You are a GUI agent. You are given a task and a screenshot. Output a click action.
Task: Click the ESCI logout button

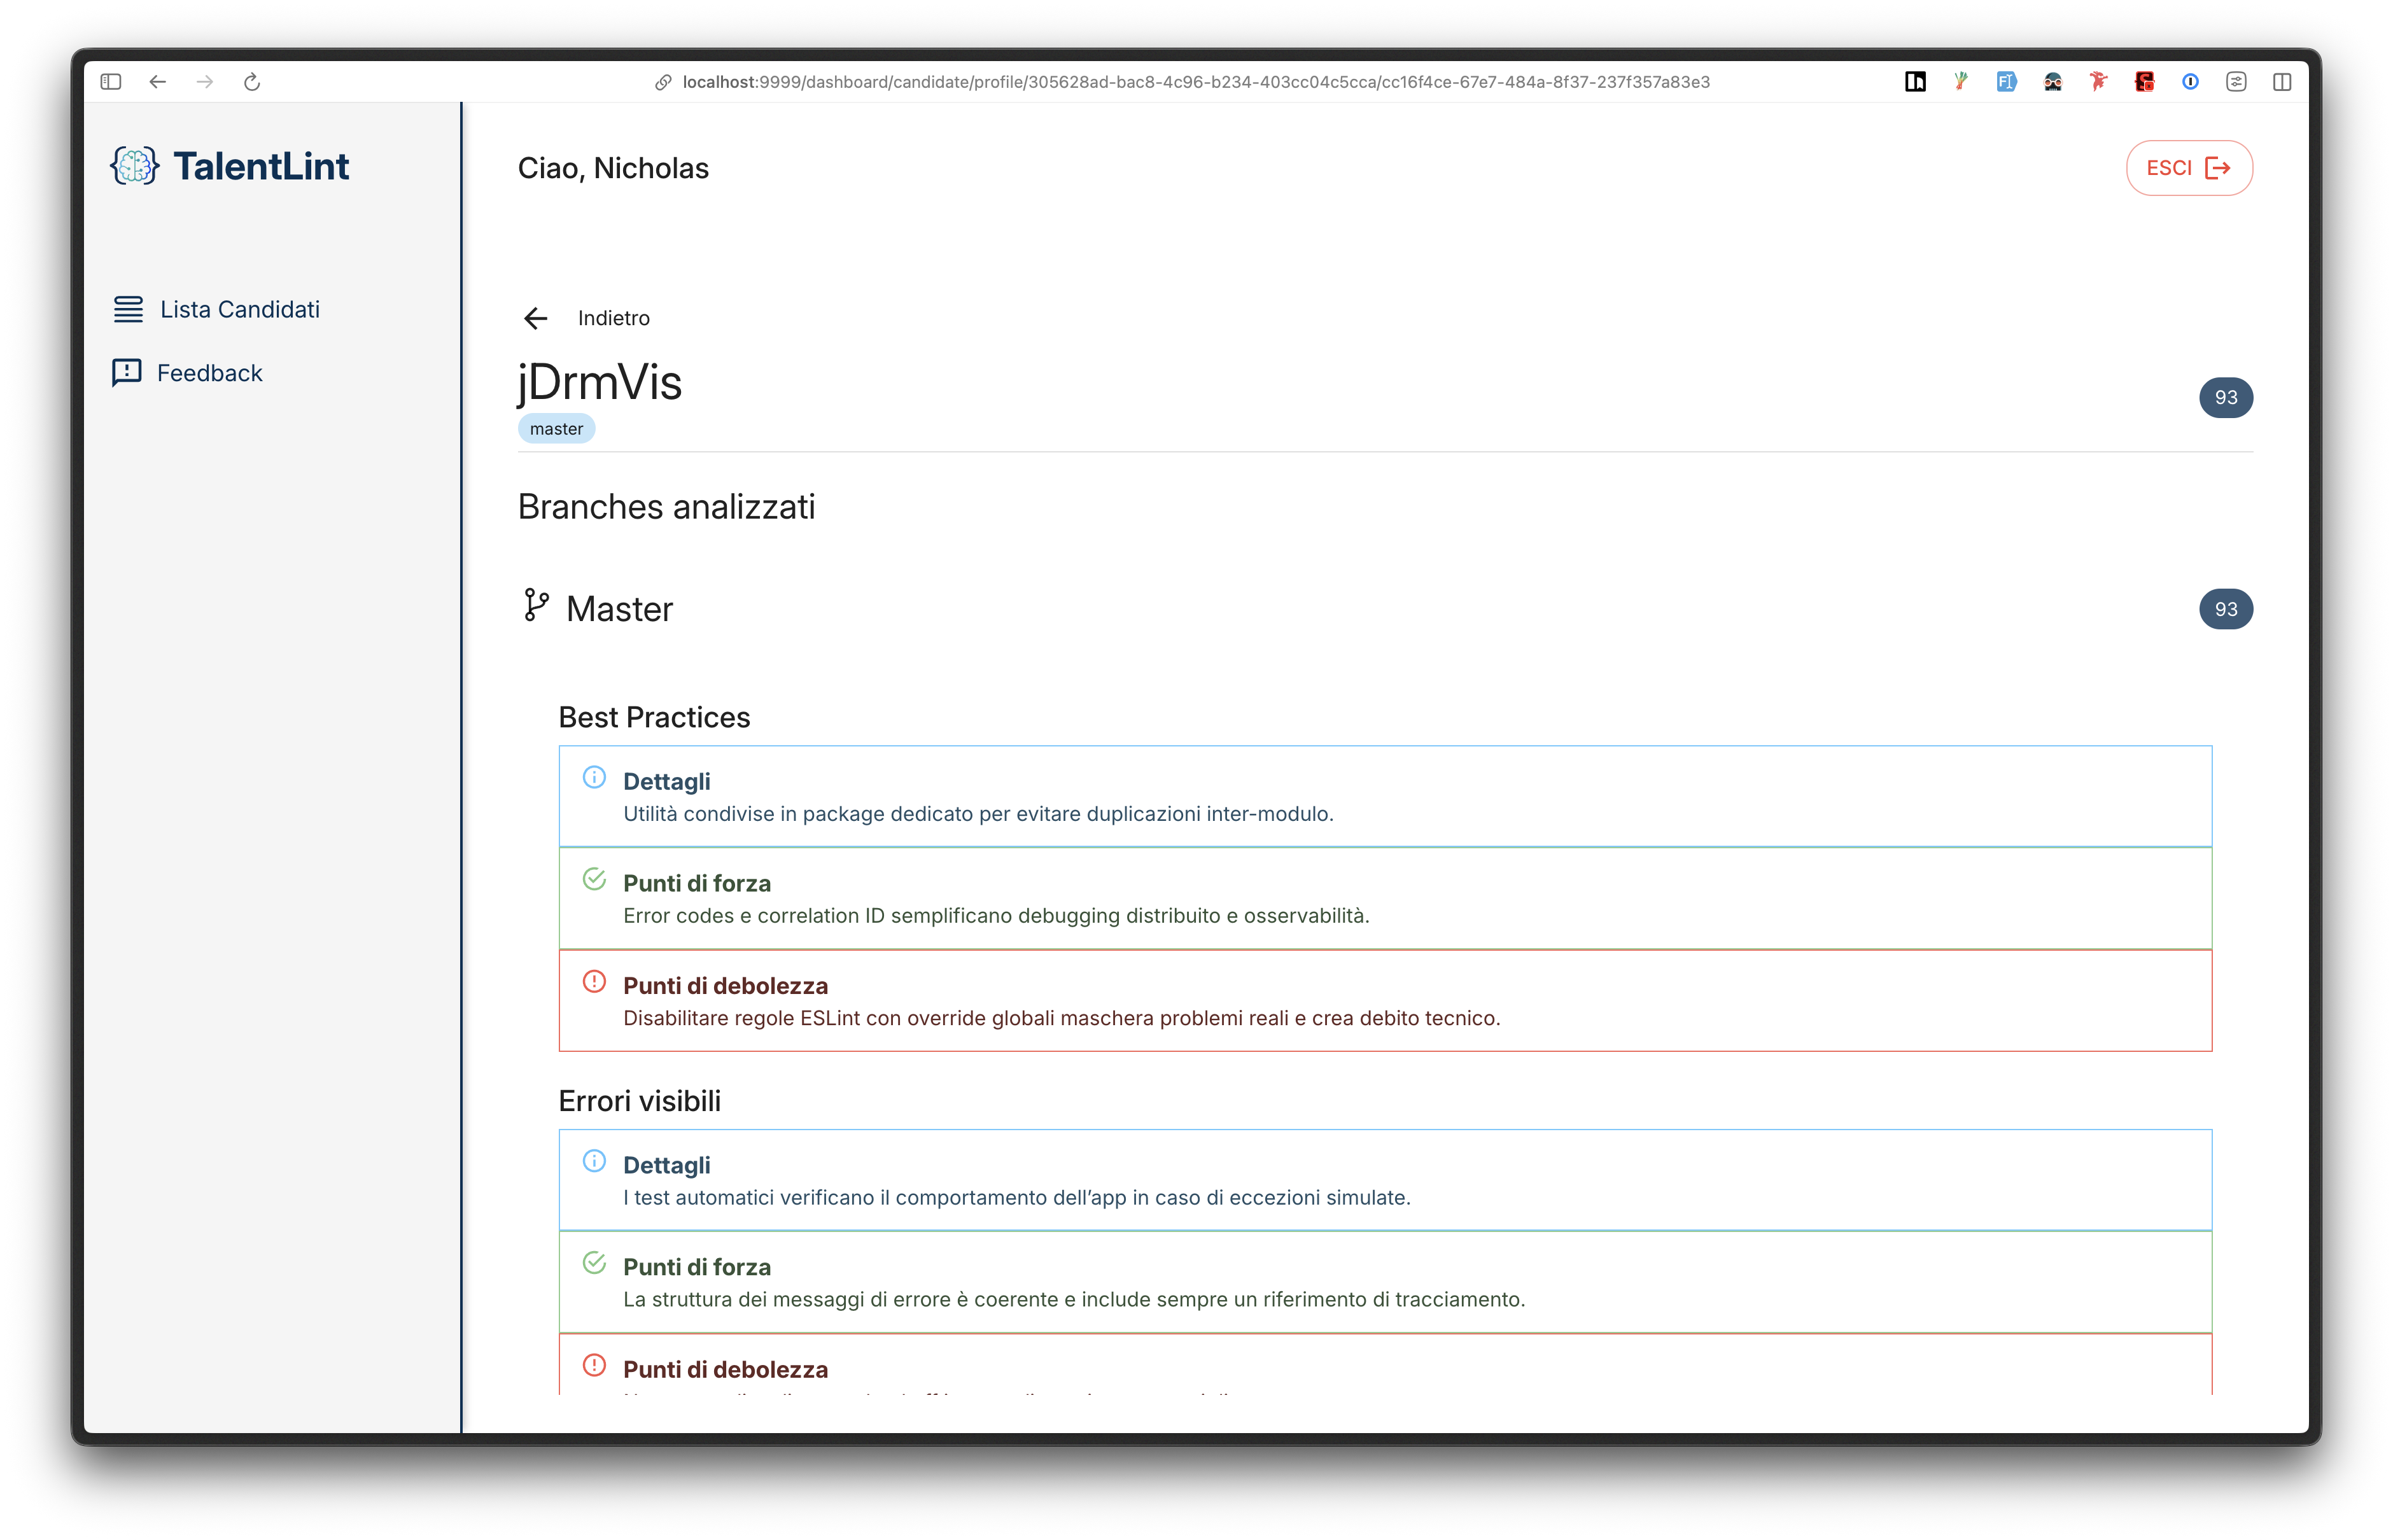2188,168
